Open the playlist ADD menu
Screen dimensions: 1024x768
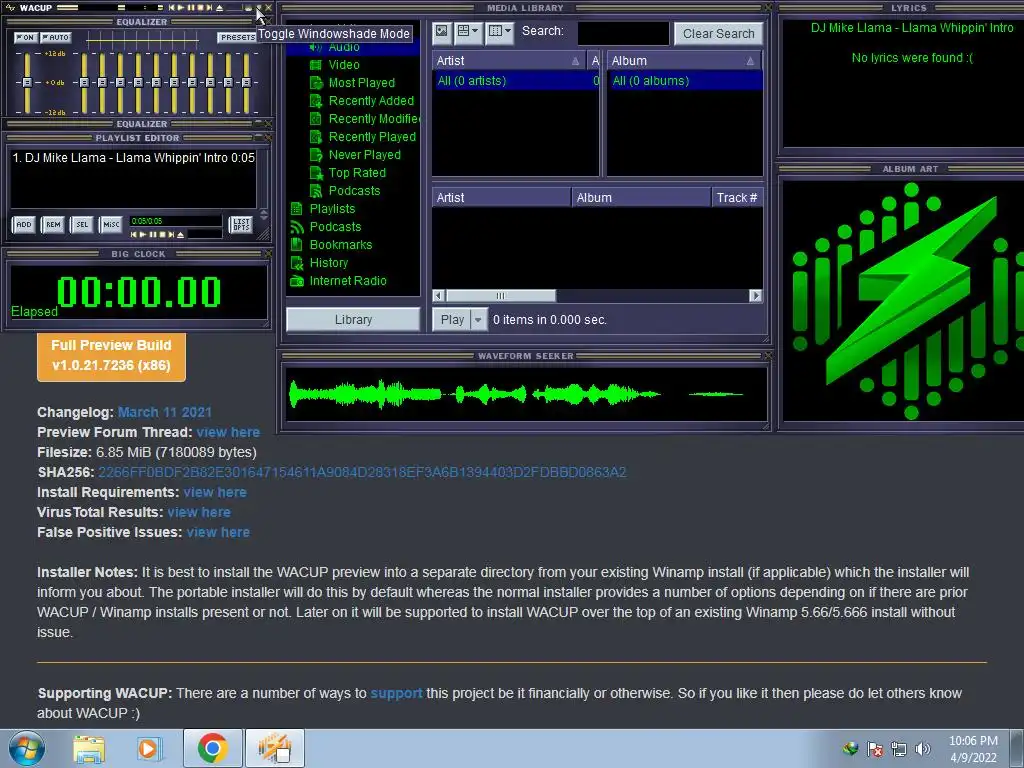pyautogui.click(x=24, y=224)
